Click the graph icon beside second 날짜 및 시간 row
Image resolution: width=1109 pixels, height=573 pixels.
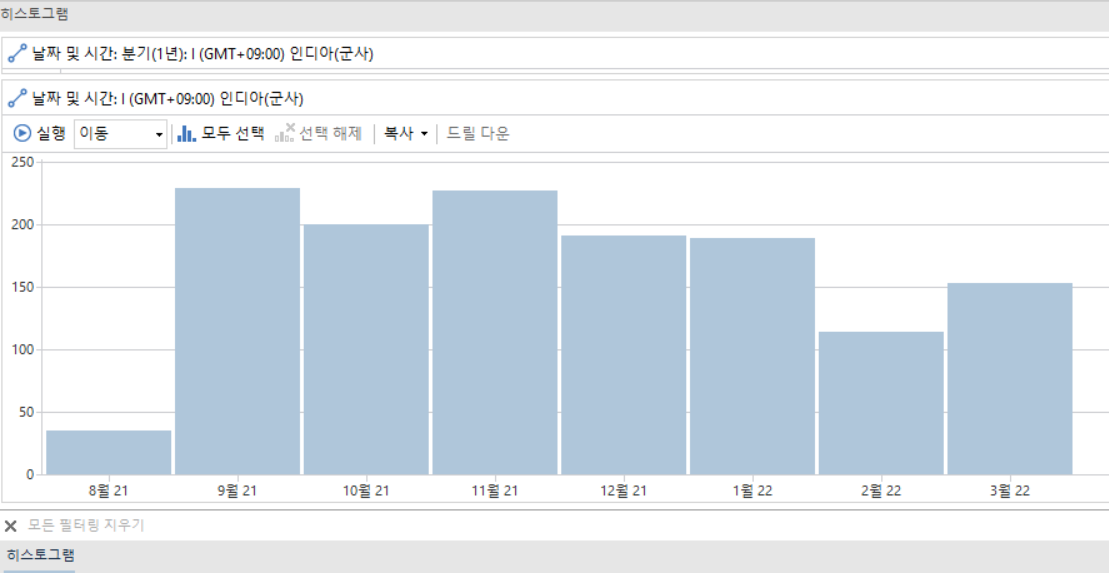[x=17, y=99]
